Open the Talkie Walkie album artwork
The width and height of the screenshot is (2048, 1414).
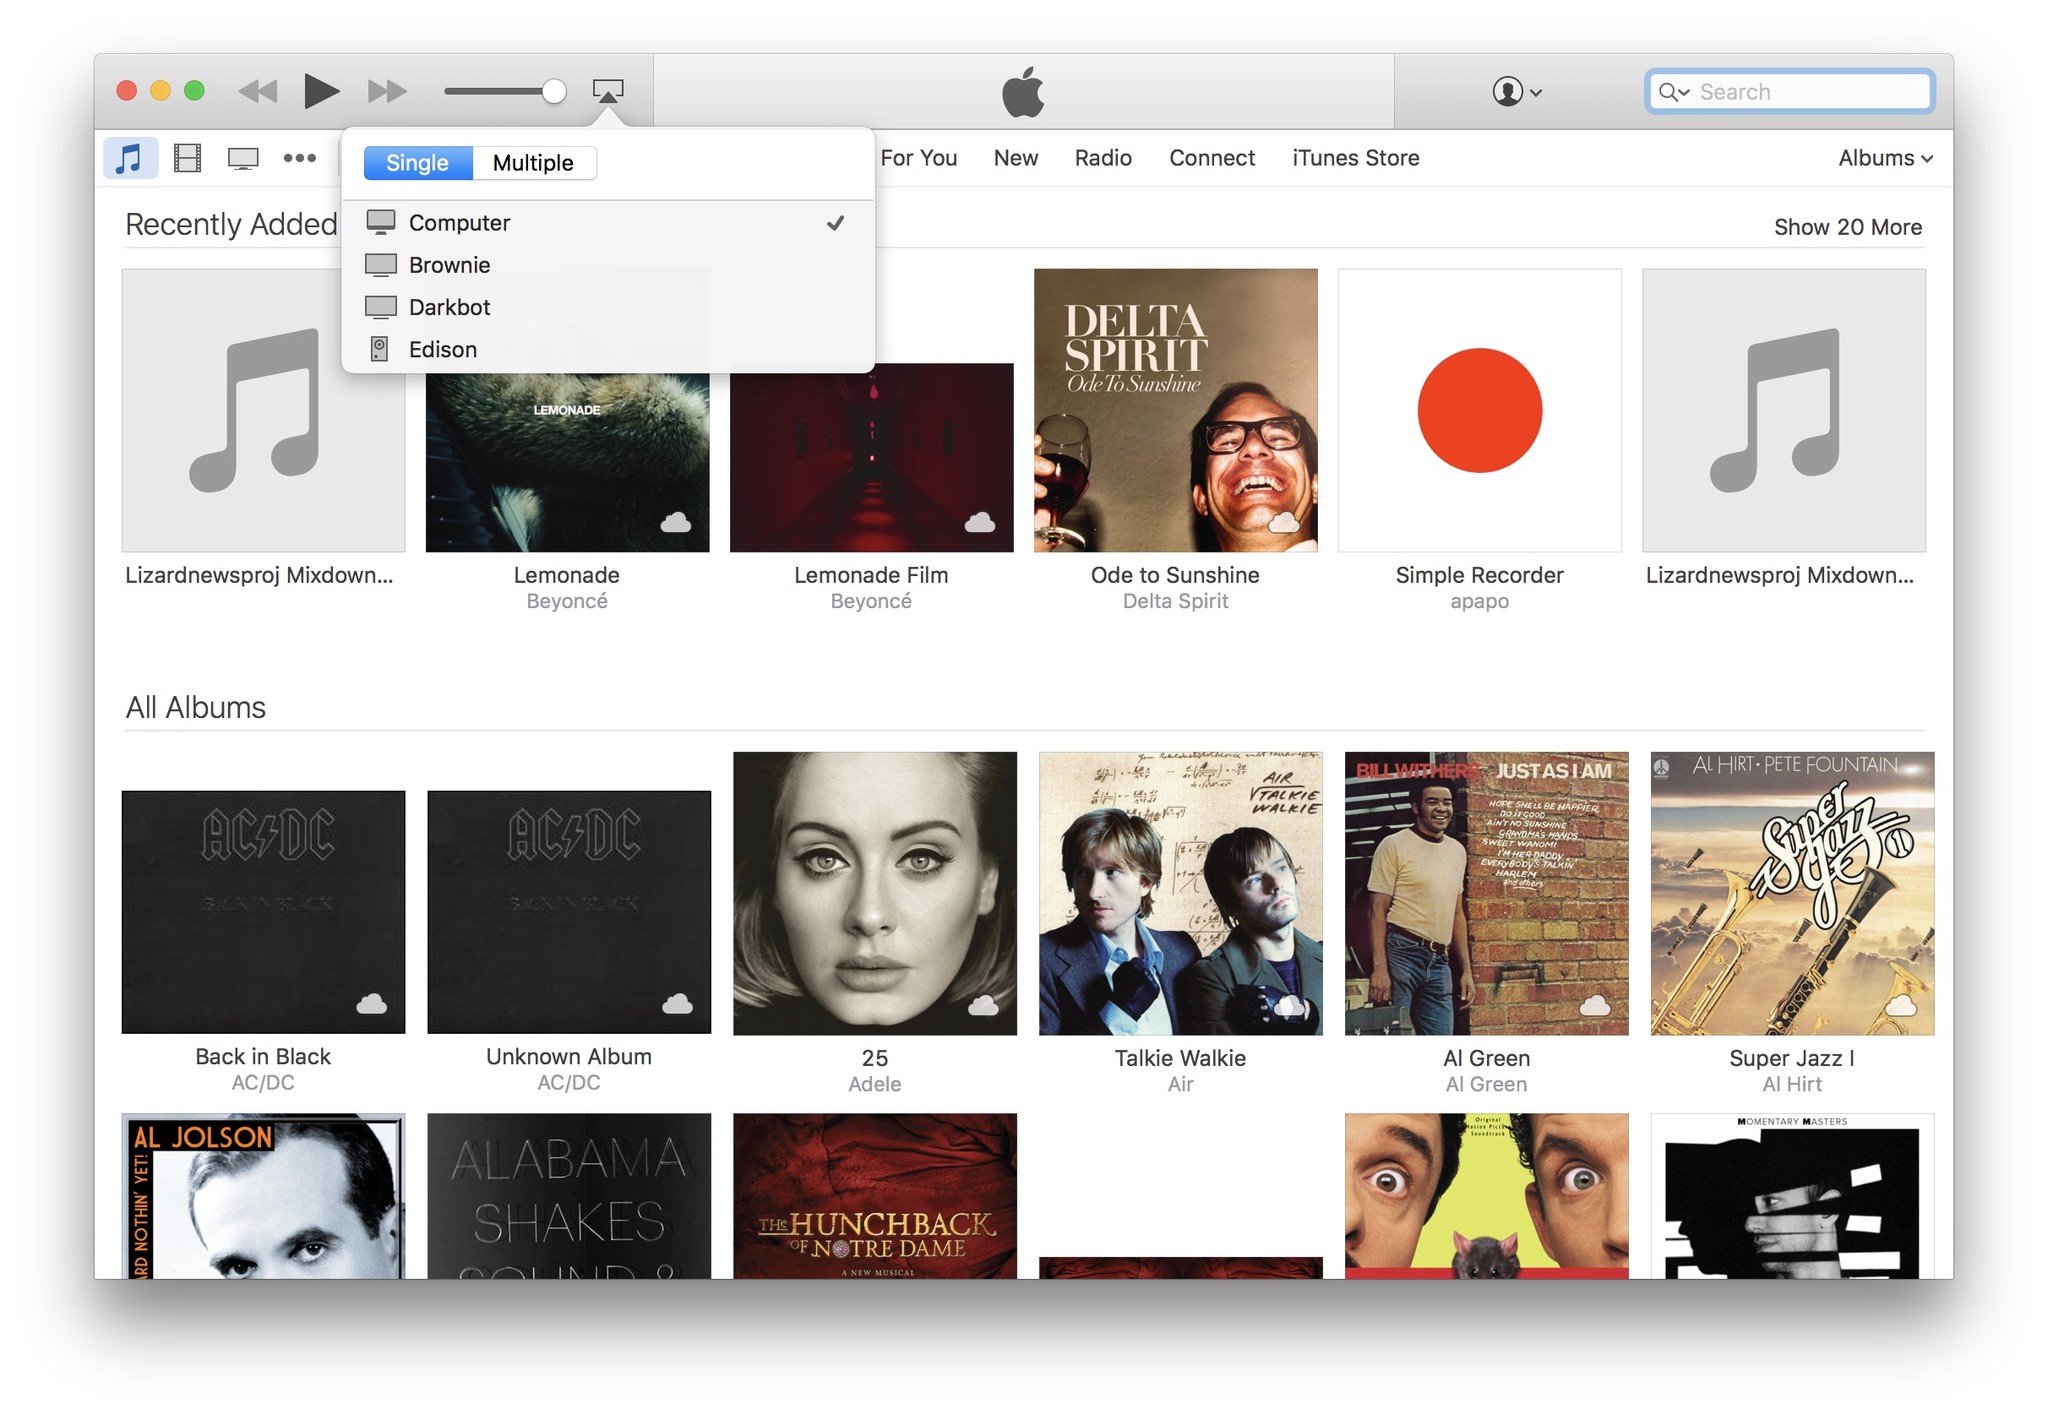(1180, 893)
